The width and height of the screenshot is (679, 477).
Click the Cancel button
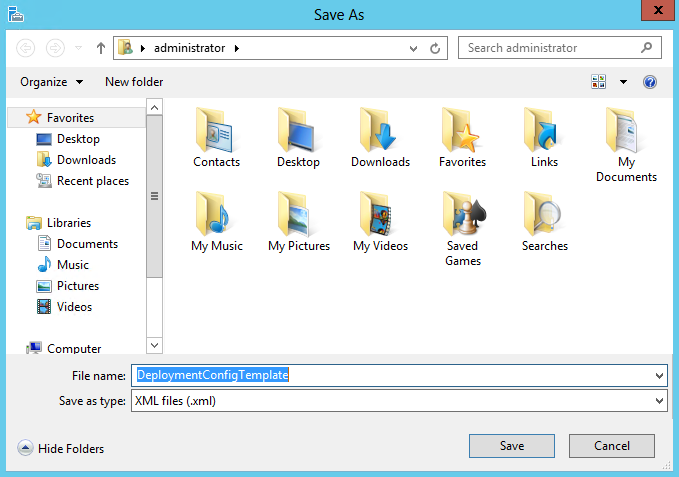(611, 446)
